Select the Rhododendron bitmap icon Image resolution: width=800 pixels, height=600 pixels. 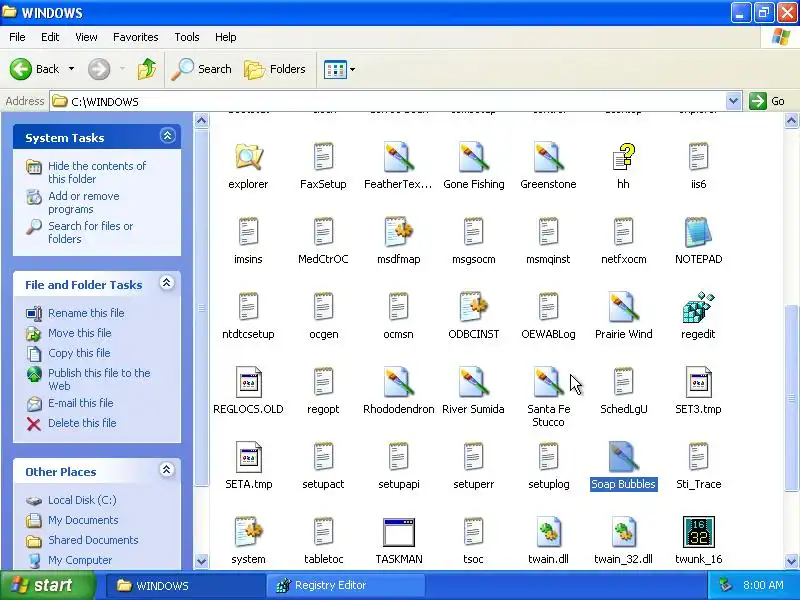pos(398,383)
